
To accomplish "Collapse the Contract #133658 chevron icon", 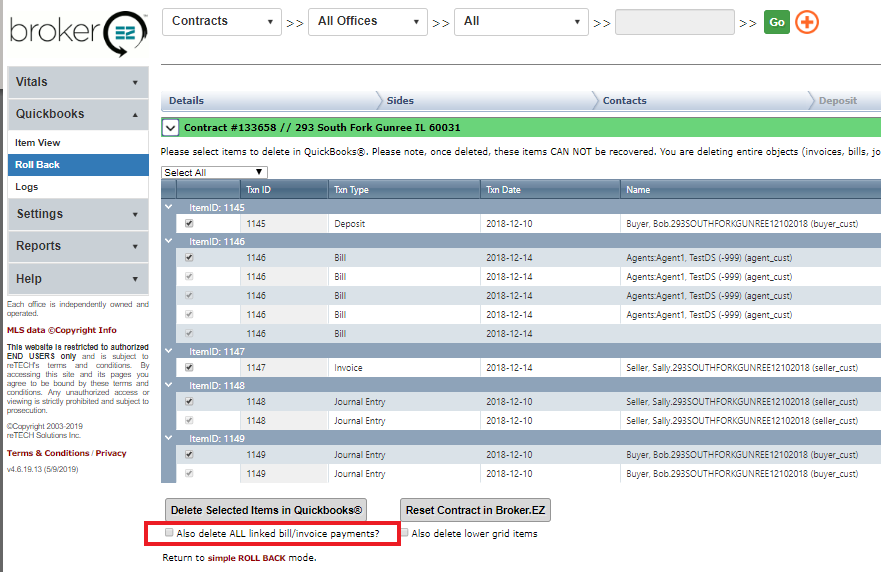I will pos(170,128).
